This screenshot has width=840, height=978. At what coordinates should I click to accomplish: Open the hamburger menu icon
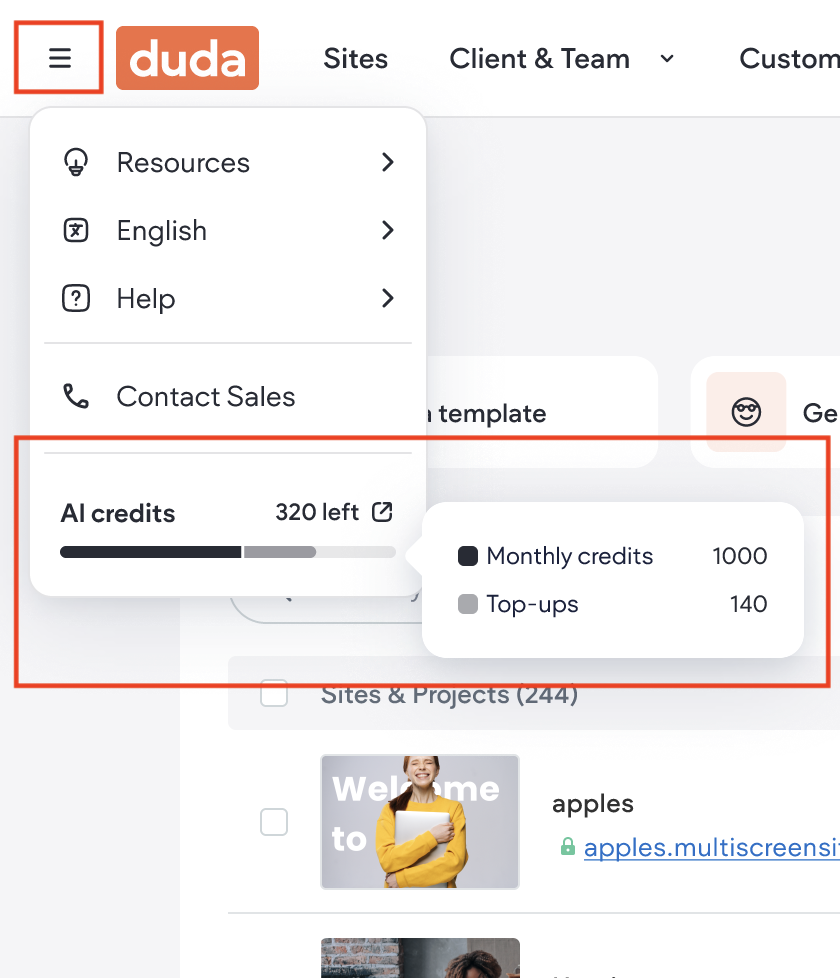(60, 58)
